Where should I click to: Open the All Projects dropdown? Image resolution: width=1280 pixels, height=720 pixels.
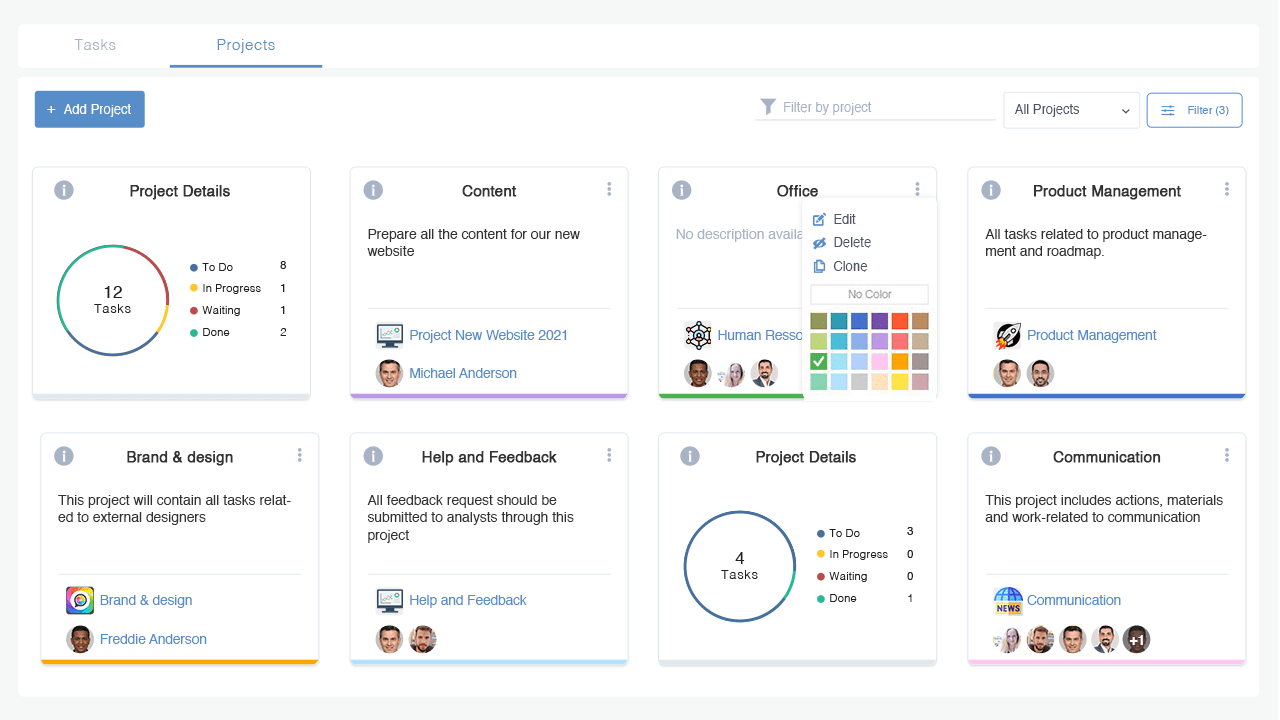pyautogui.click(x=1071, y=110)
